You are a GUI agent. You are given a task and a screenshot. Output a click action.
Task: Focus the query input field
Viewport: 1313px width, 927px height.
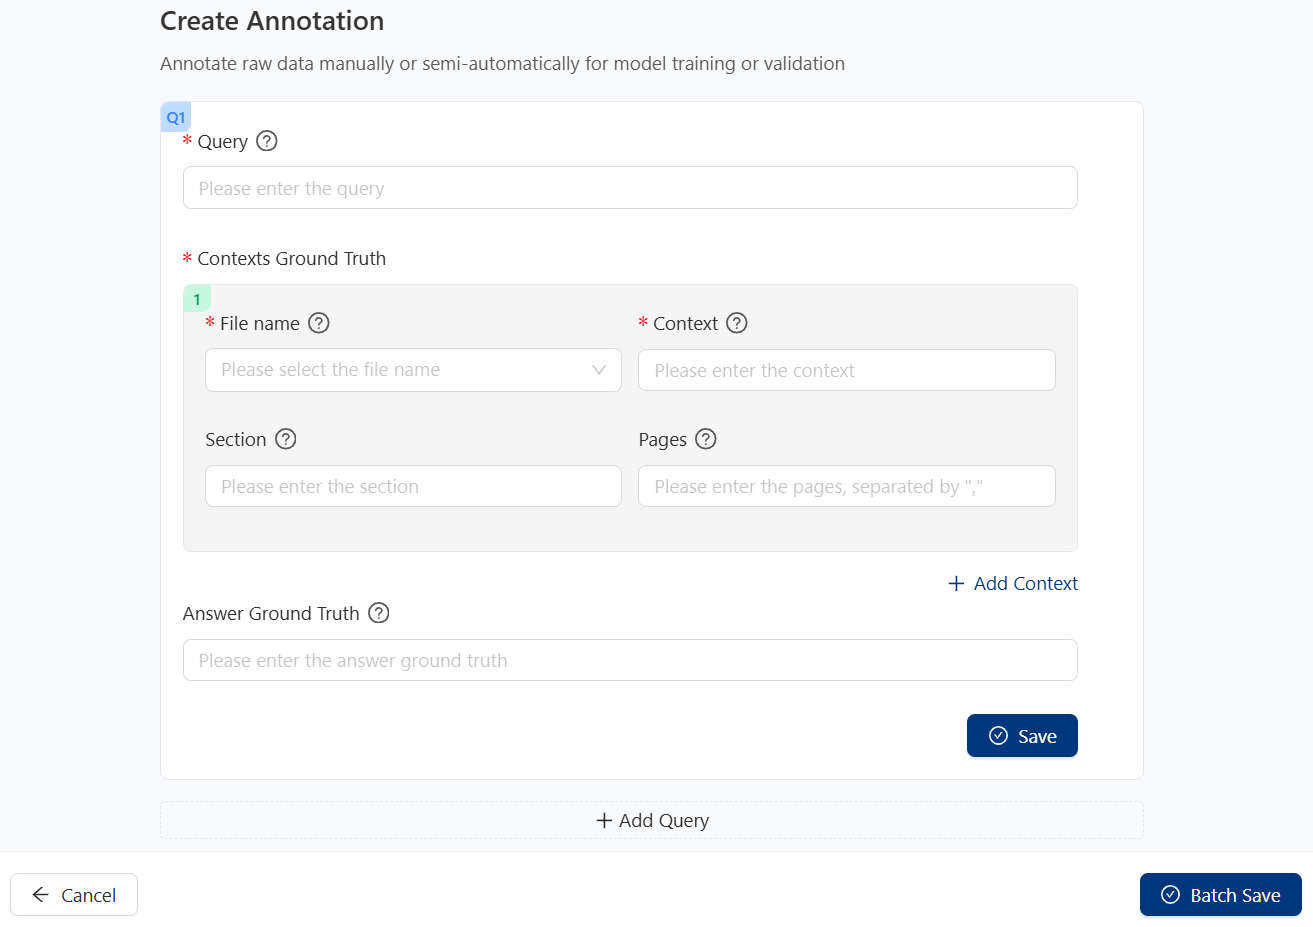click(630, 188)
